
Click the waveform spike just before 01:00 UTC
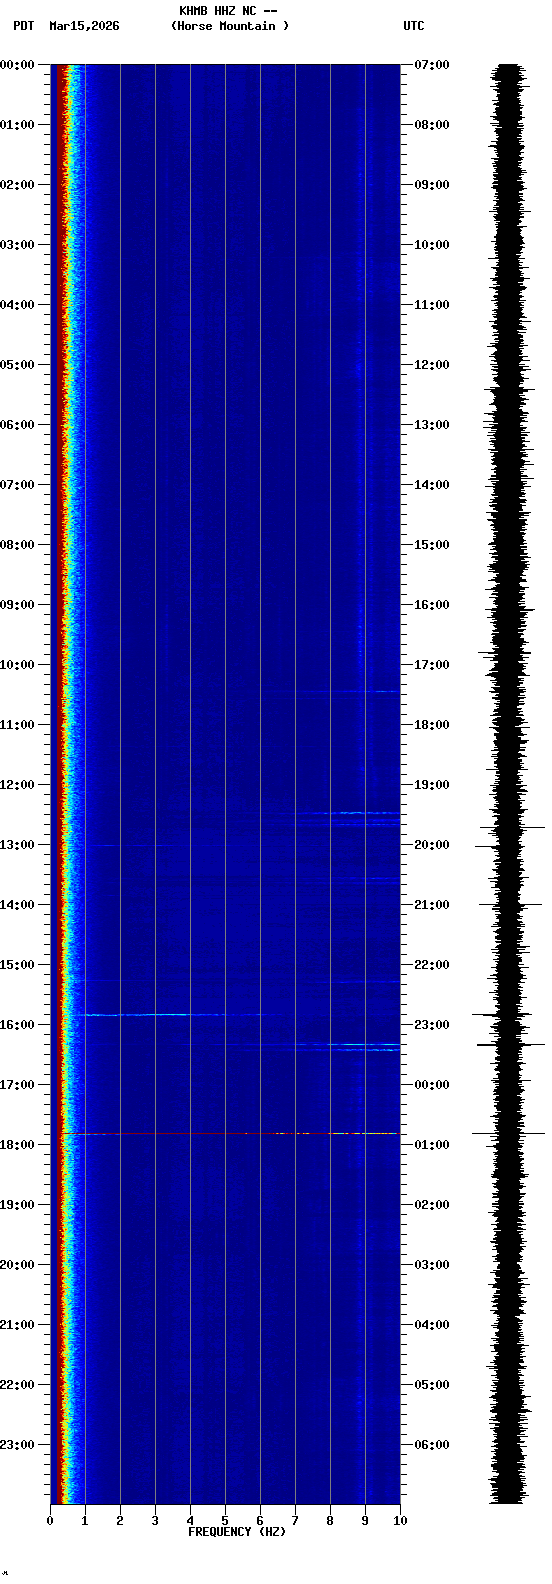coord(509,1134)
